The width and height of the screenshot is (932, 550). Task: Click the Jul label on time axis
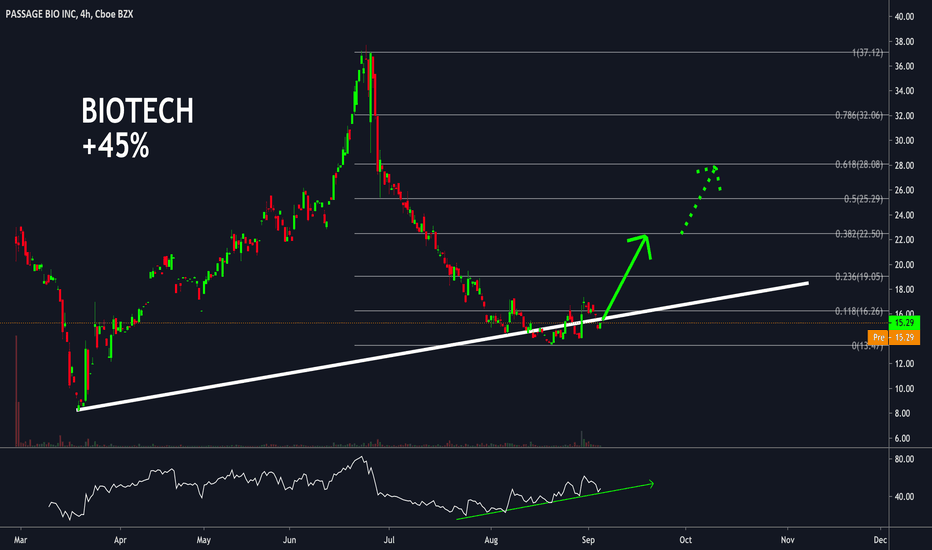pyautogui.click(x=389, y=540)
